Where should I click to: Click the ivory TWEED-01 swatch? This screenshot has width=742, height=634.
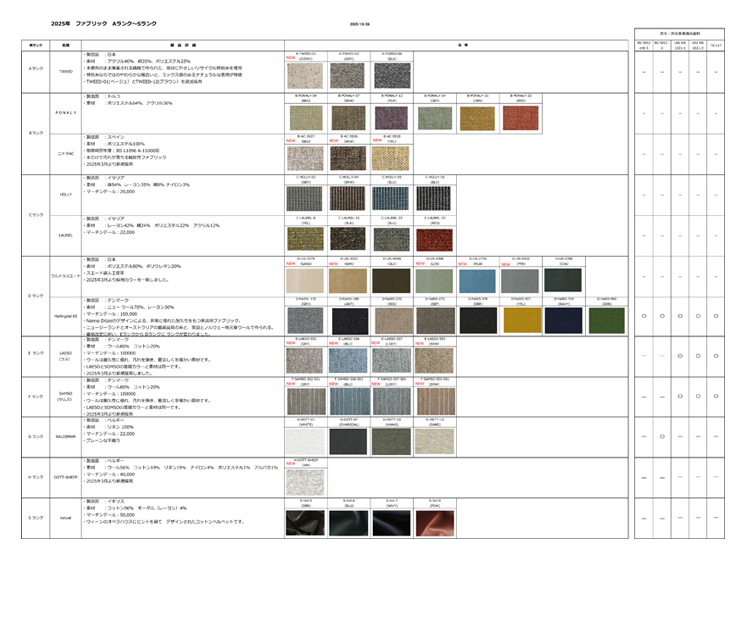point(306,76)
